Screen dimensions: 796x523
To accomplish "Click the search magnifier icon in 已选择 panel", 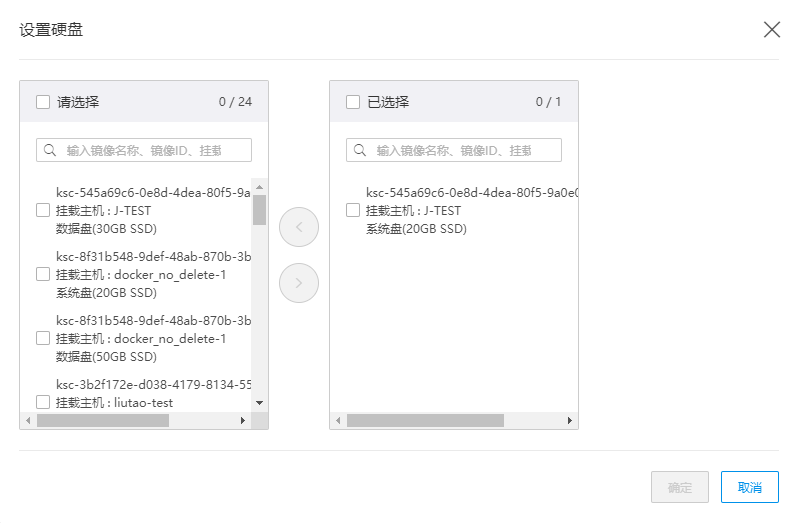I will click(360, 150).
